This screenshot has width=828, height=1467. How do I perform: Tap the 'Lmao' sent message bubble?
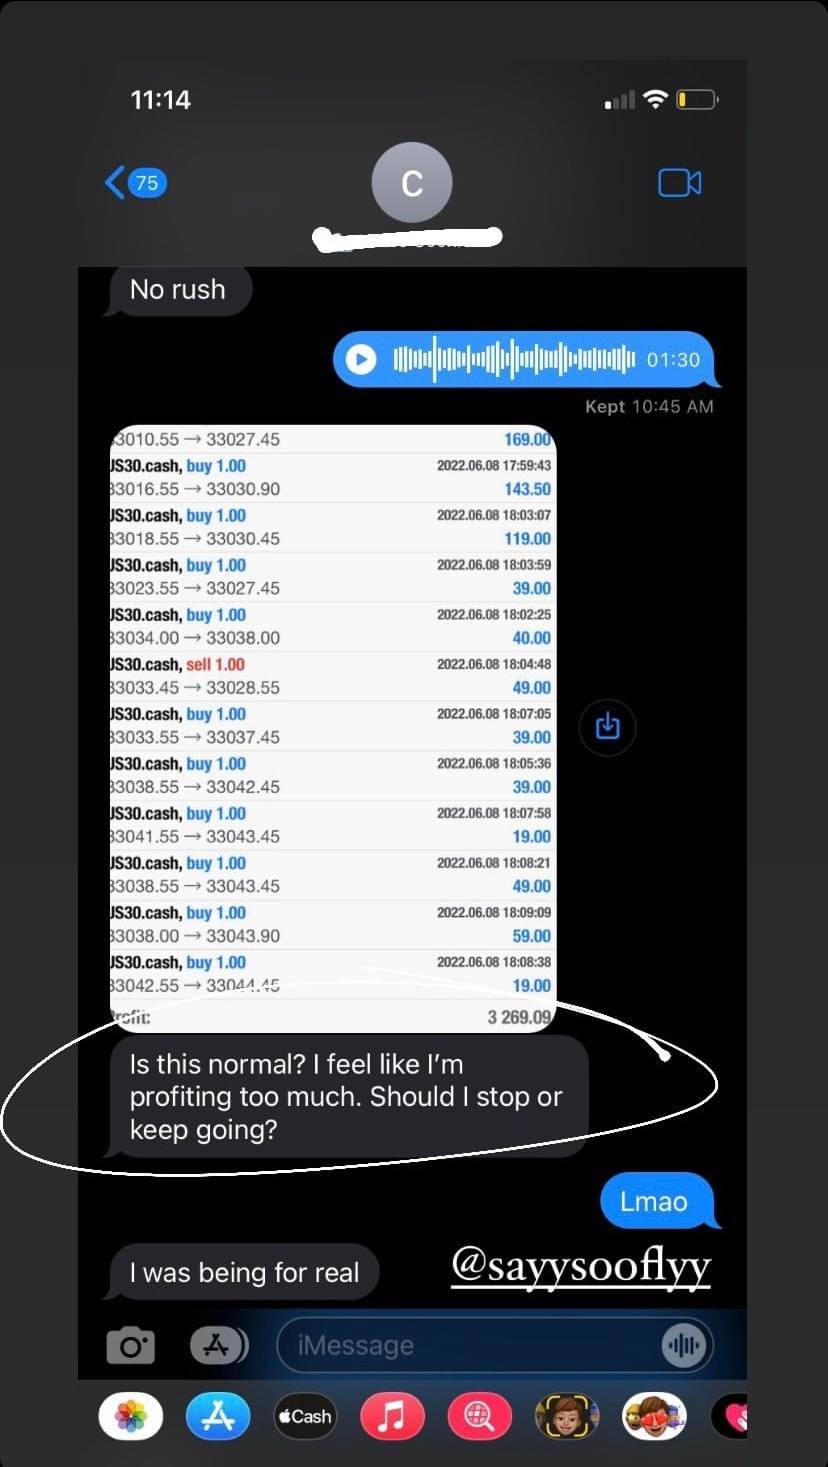tap(658, 1200)
